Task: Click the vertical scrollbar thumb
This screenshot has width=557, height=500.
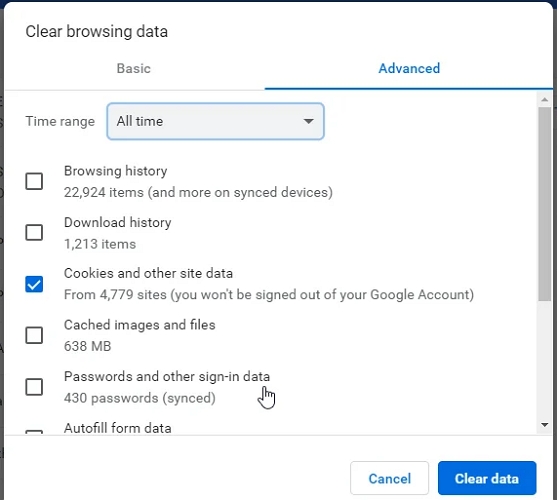Action: click(x=545, y=204)
